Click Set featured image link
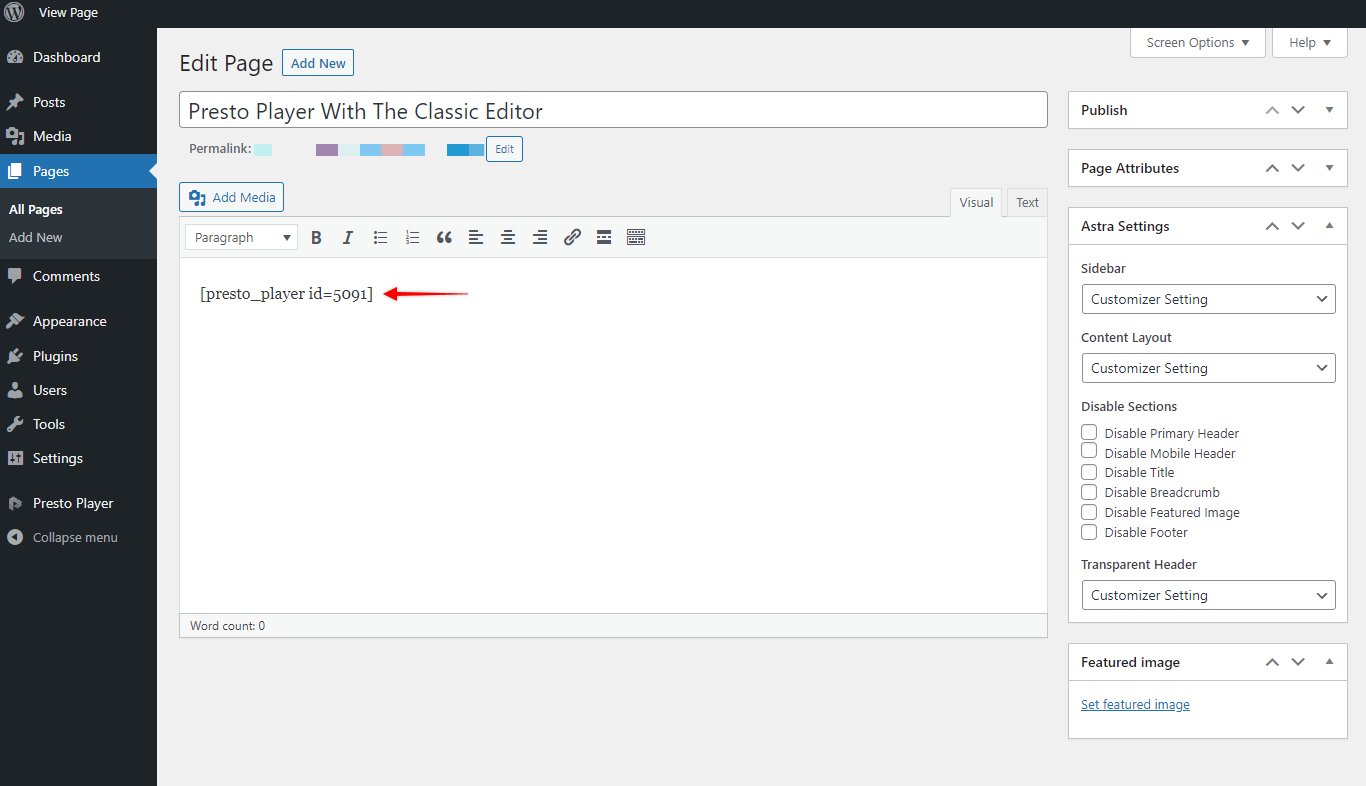This screenshot has height=786, width=1366. (1135, 704)
